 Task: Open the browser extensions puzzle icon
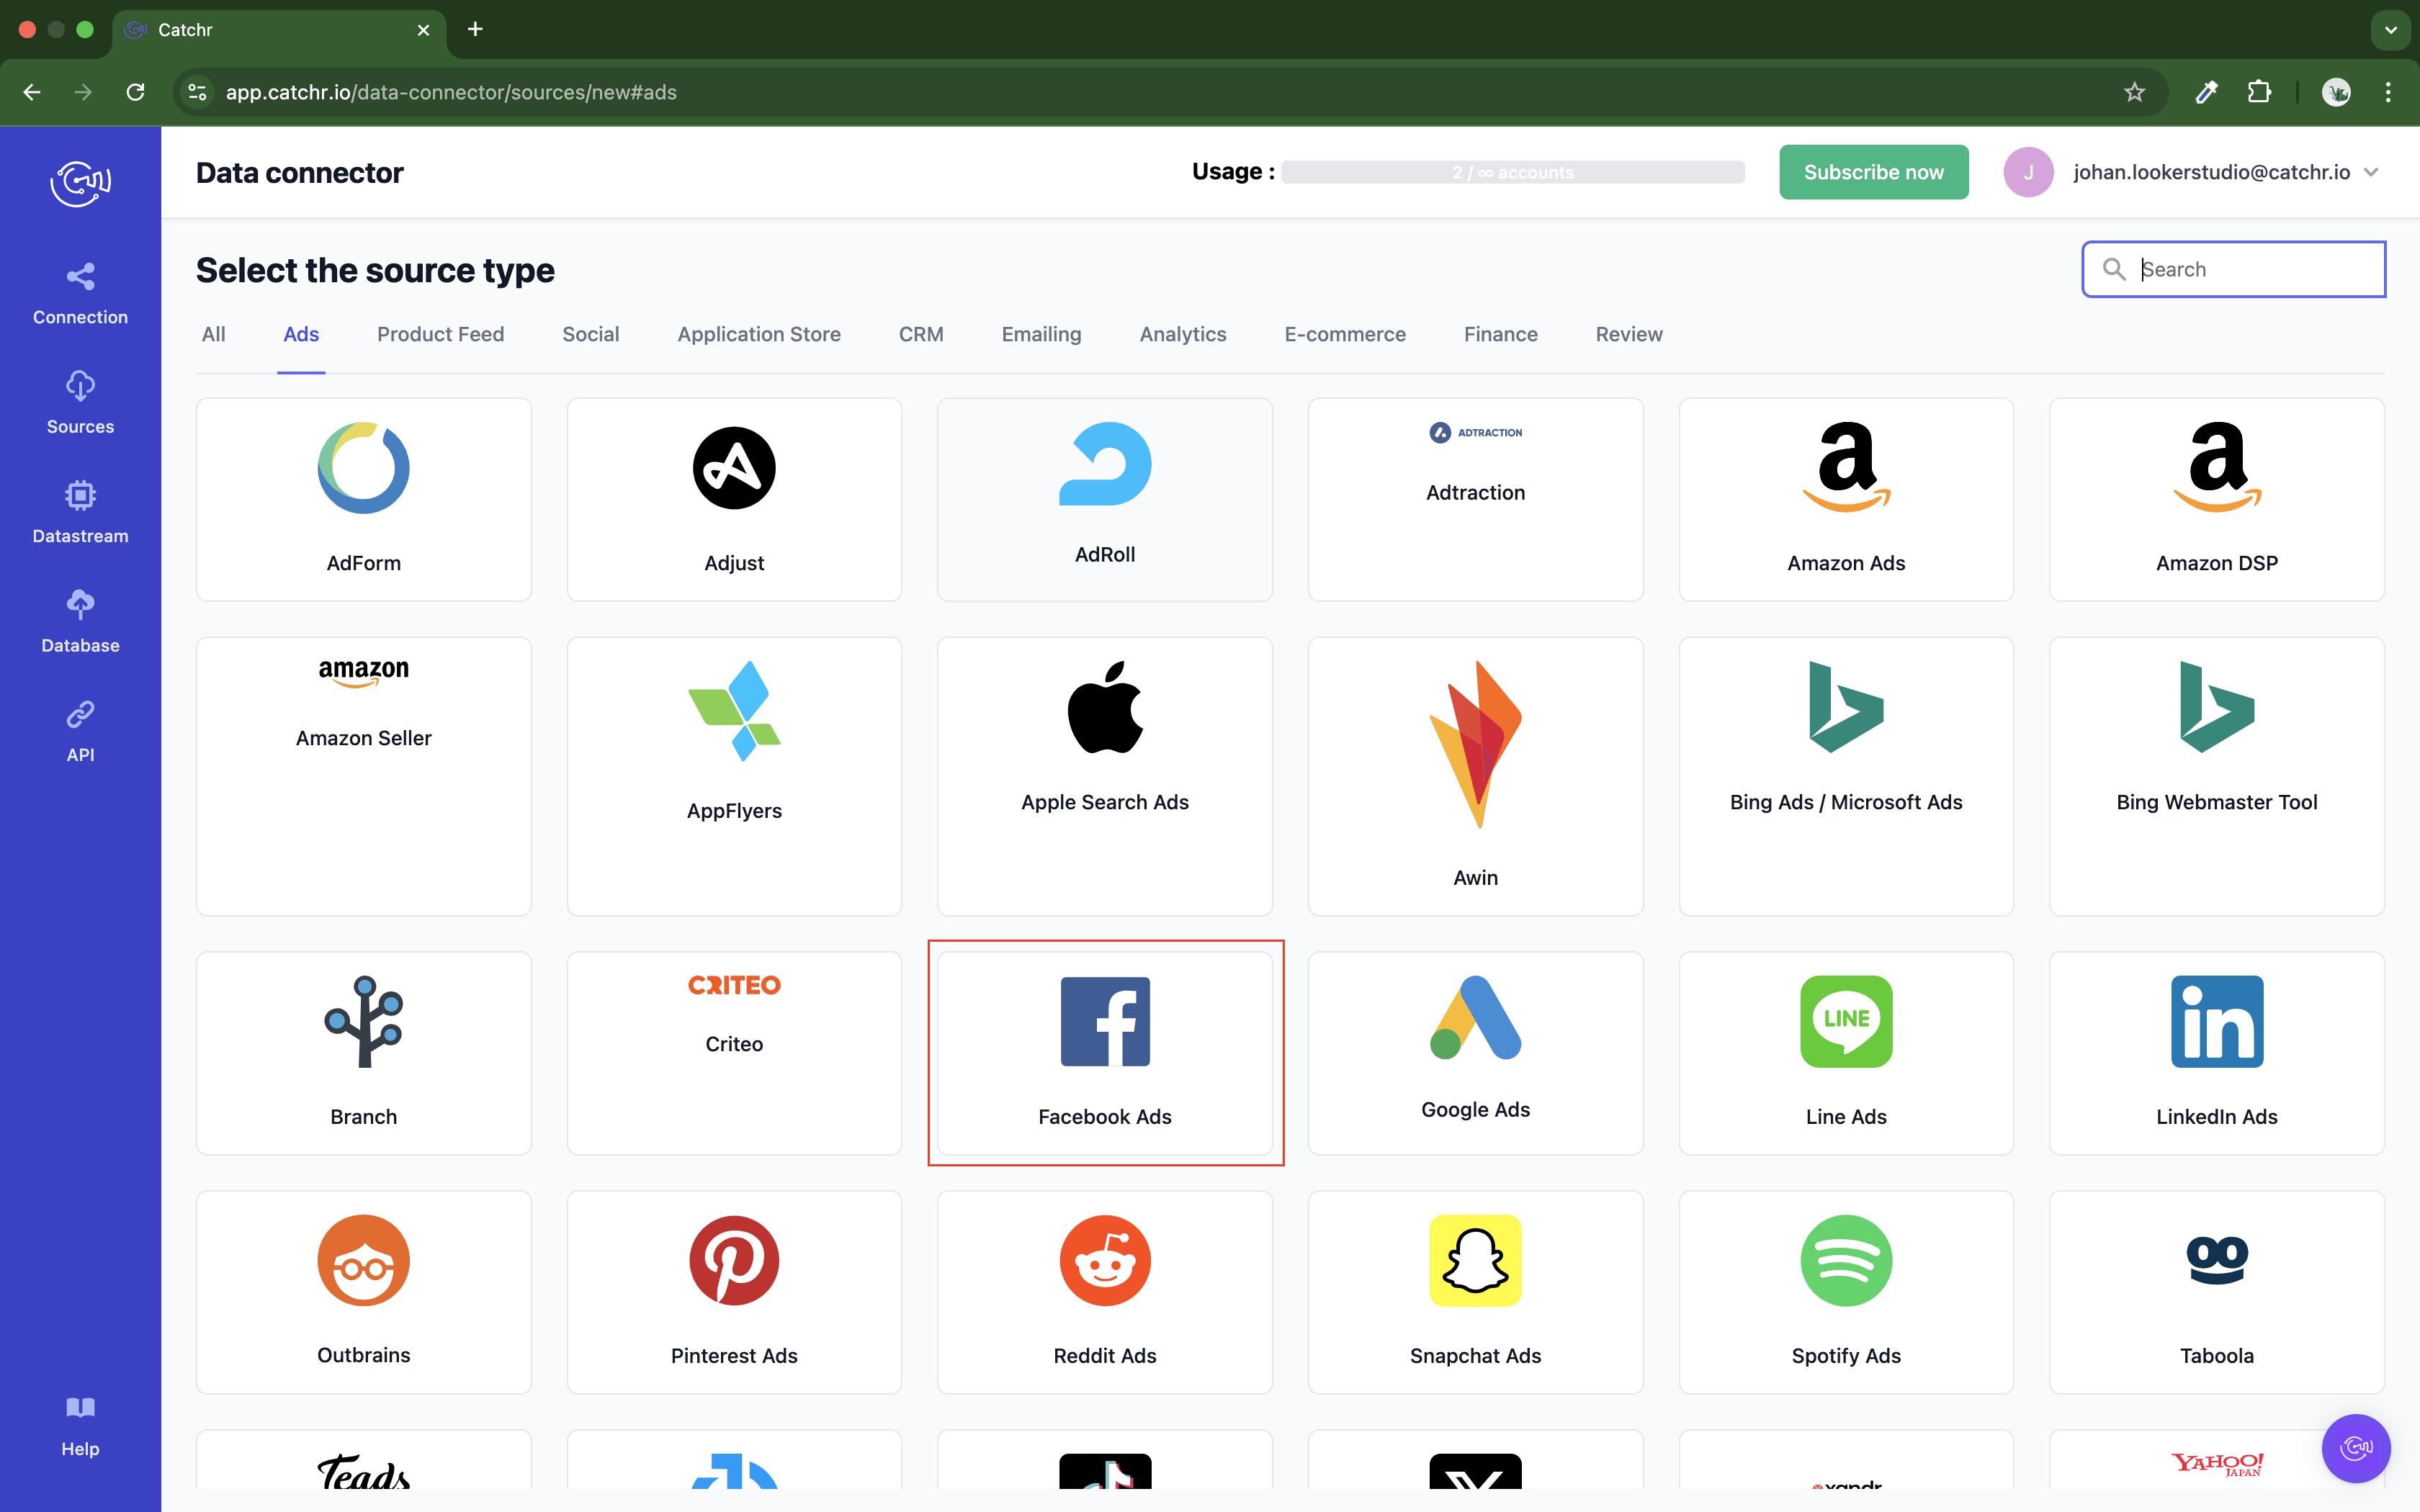(x=2259, y=92)
